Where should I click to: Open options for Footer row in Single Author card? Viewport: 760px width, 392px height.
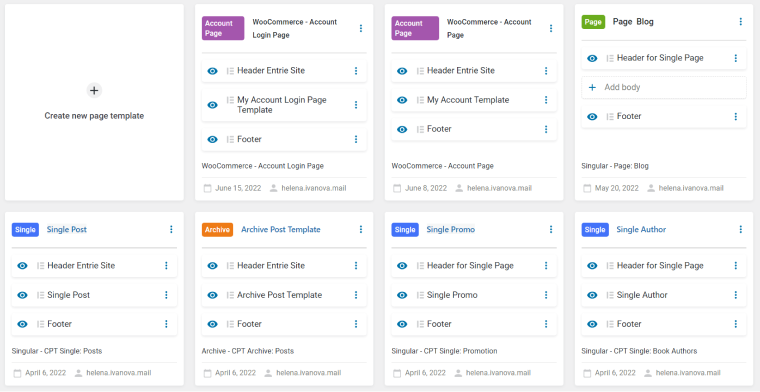(x=736, y=324)
